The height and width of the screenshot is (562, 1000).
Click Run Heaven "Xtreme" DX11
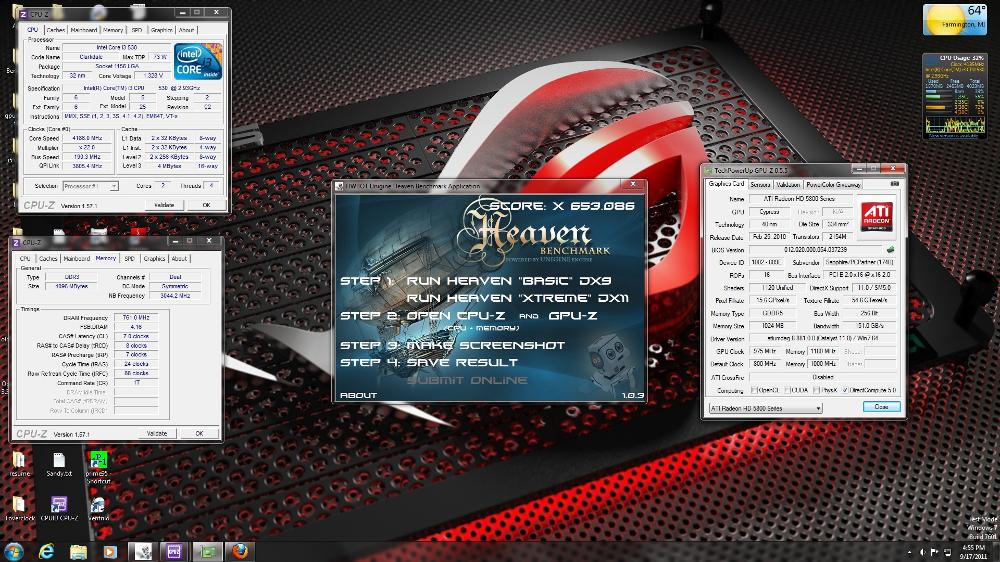(x=517, y=298)
